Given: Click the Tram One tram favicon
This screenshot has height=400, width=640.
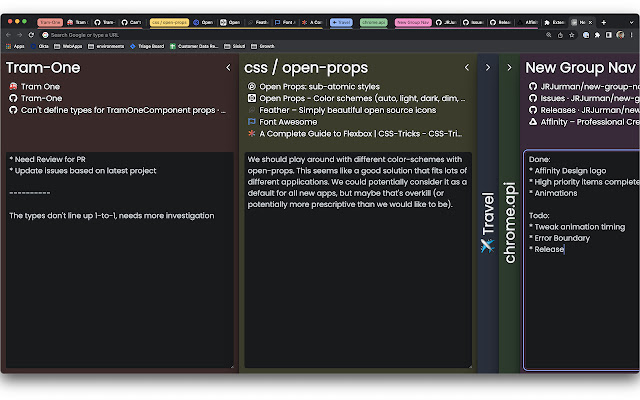Looking at the screenshot, I should coord(13,87).
